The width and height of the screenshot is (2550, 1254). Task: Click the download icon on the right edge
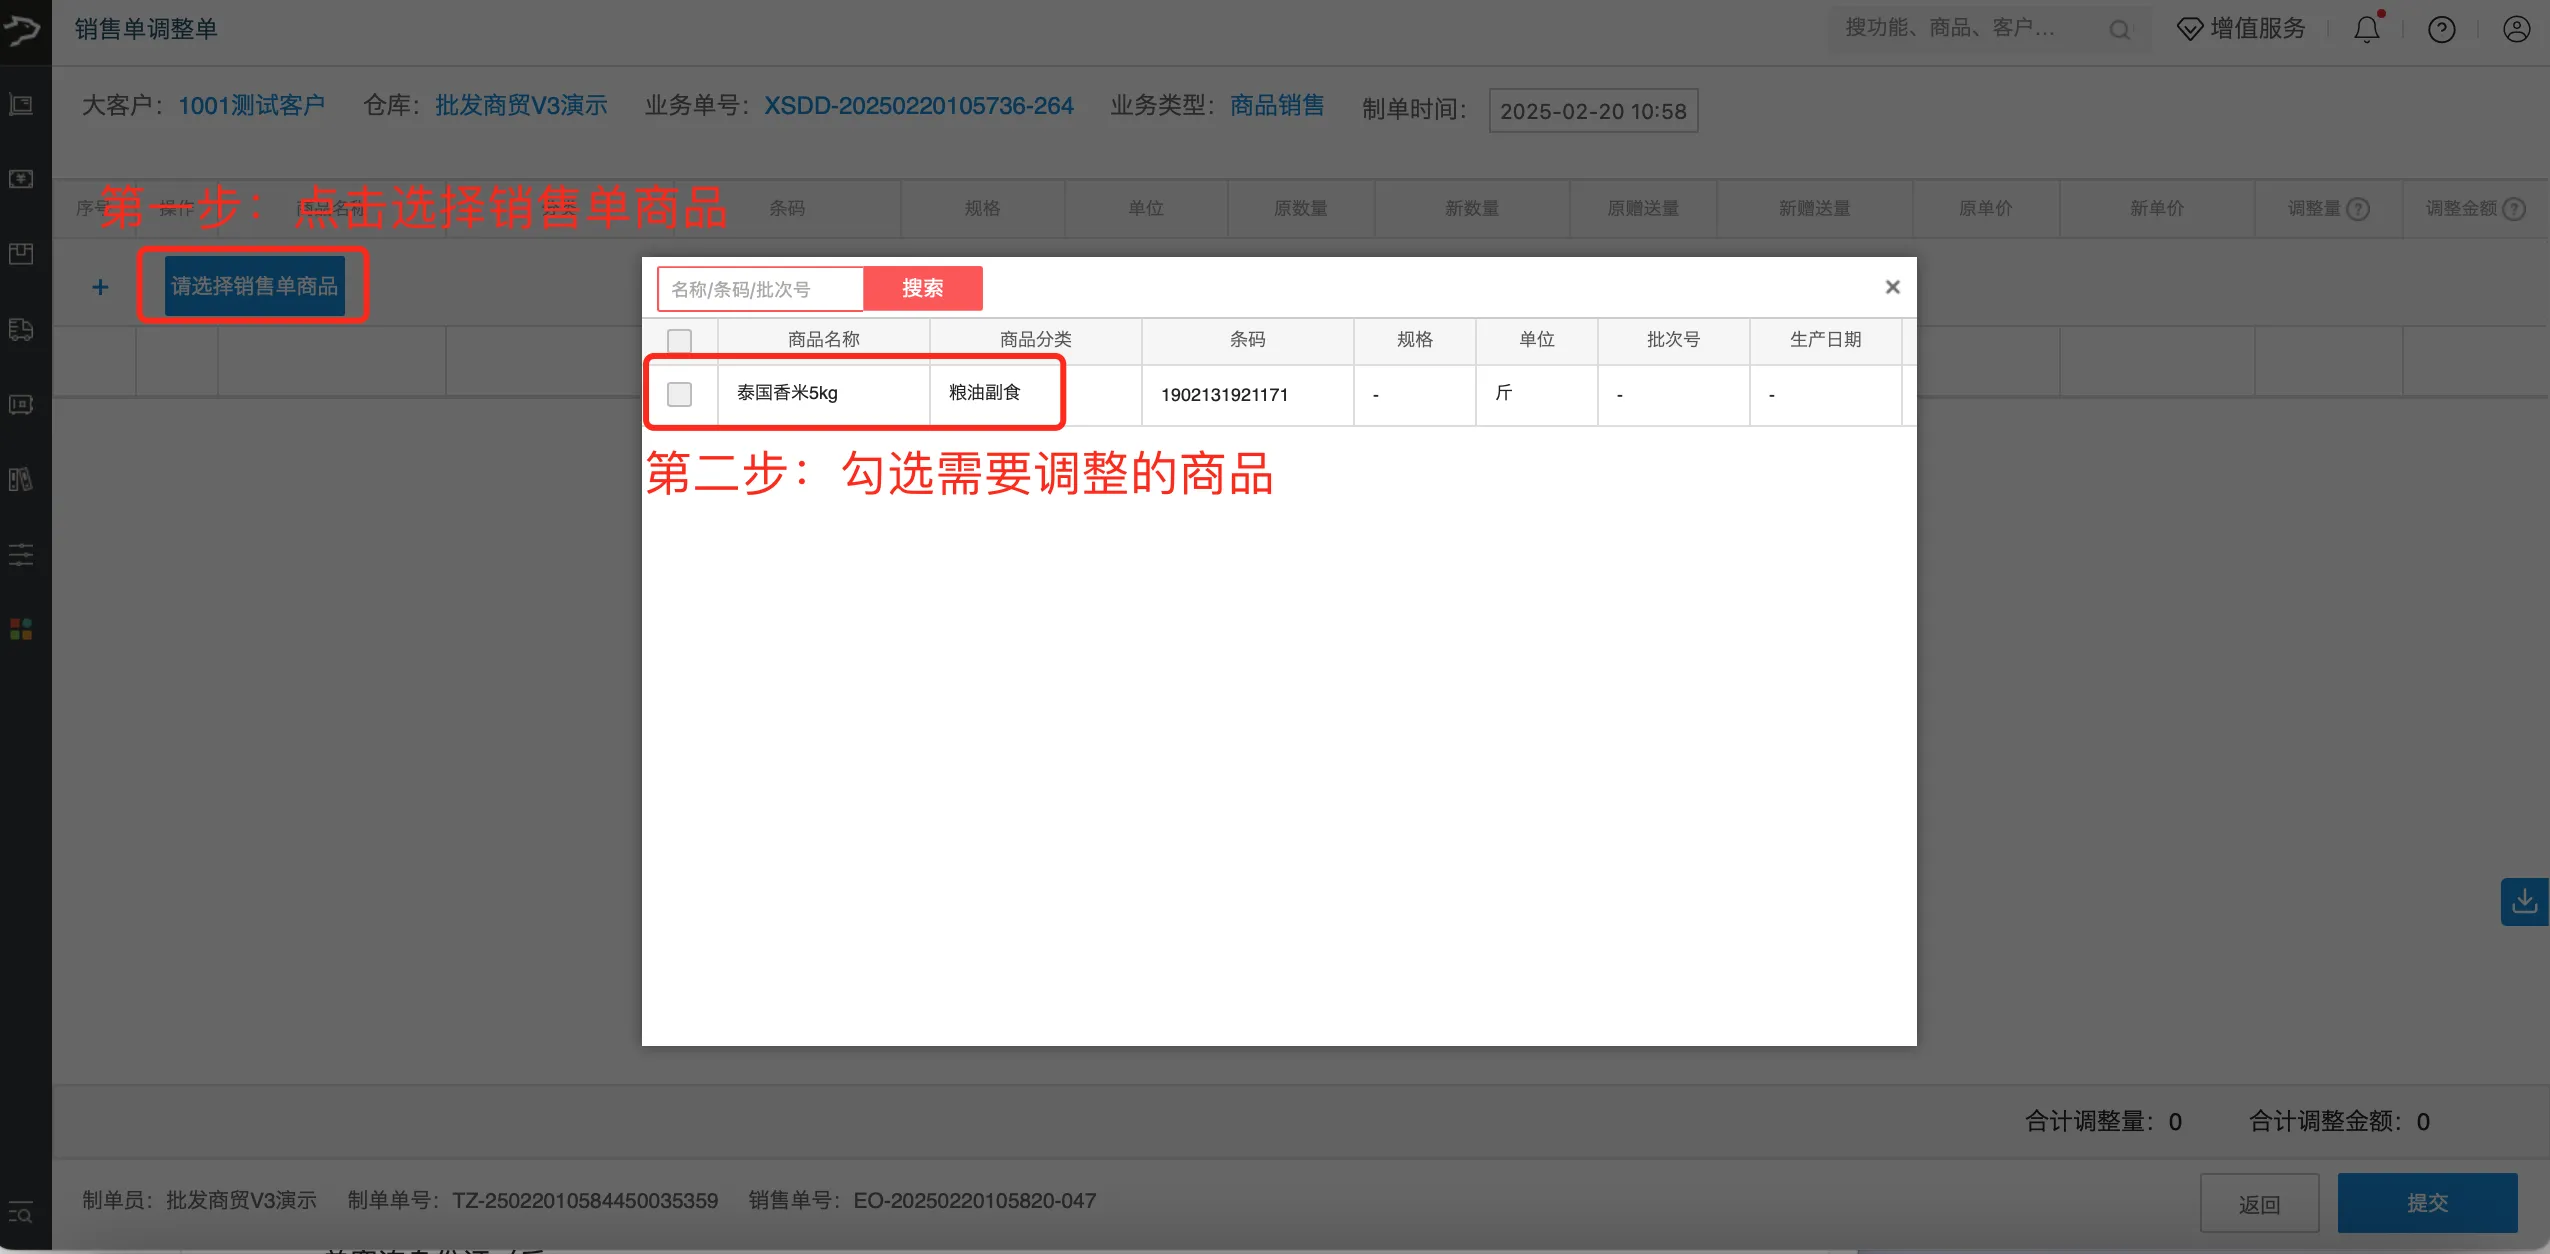(x=2524, y=901)
